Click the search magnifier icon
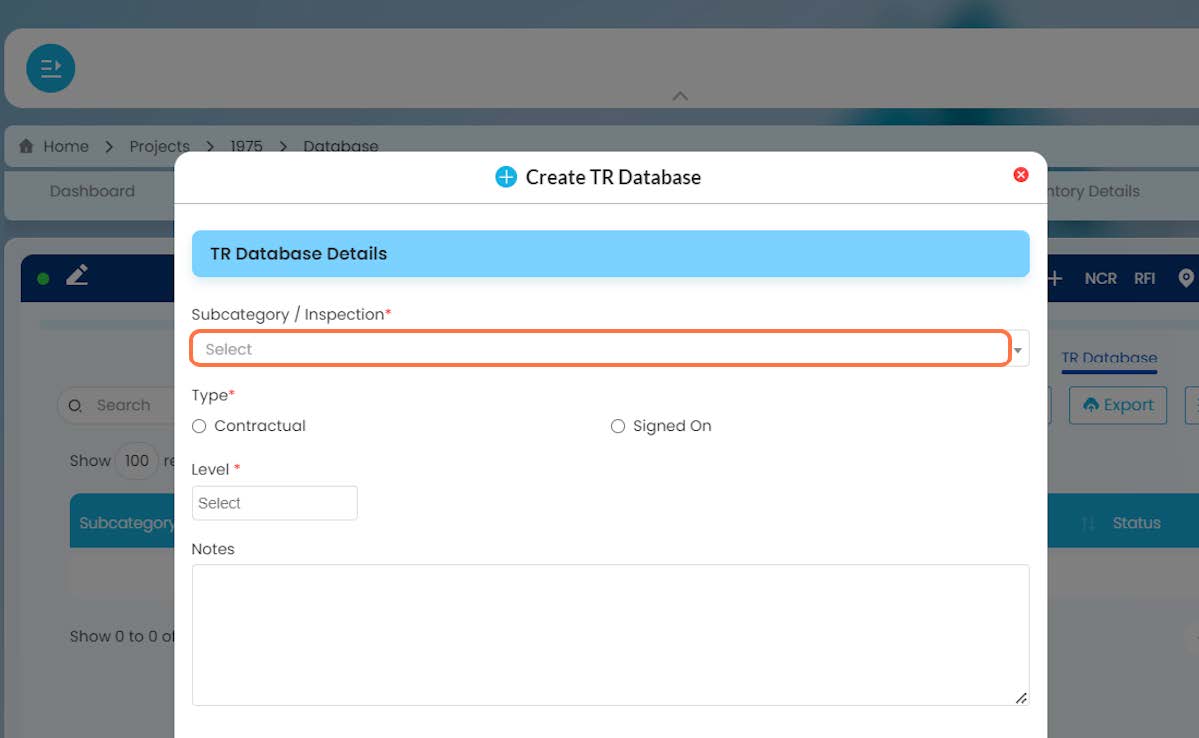Viewport: 1199px width, 738px height. pyautogui.click(x=75, y=406)
